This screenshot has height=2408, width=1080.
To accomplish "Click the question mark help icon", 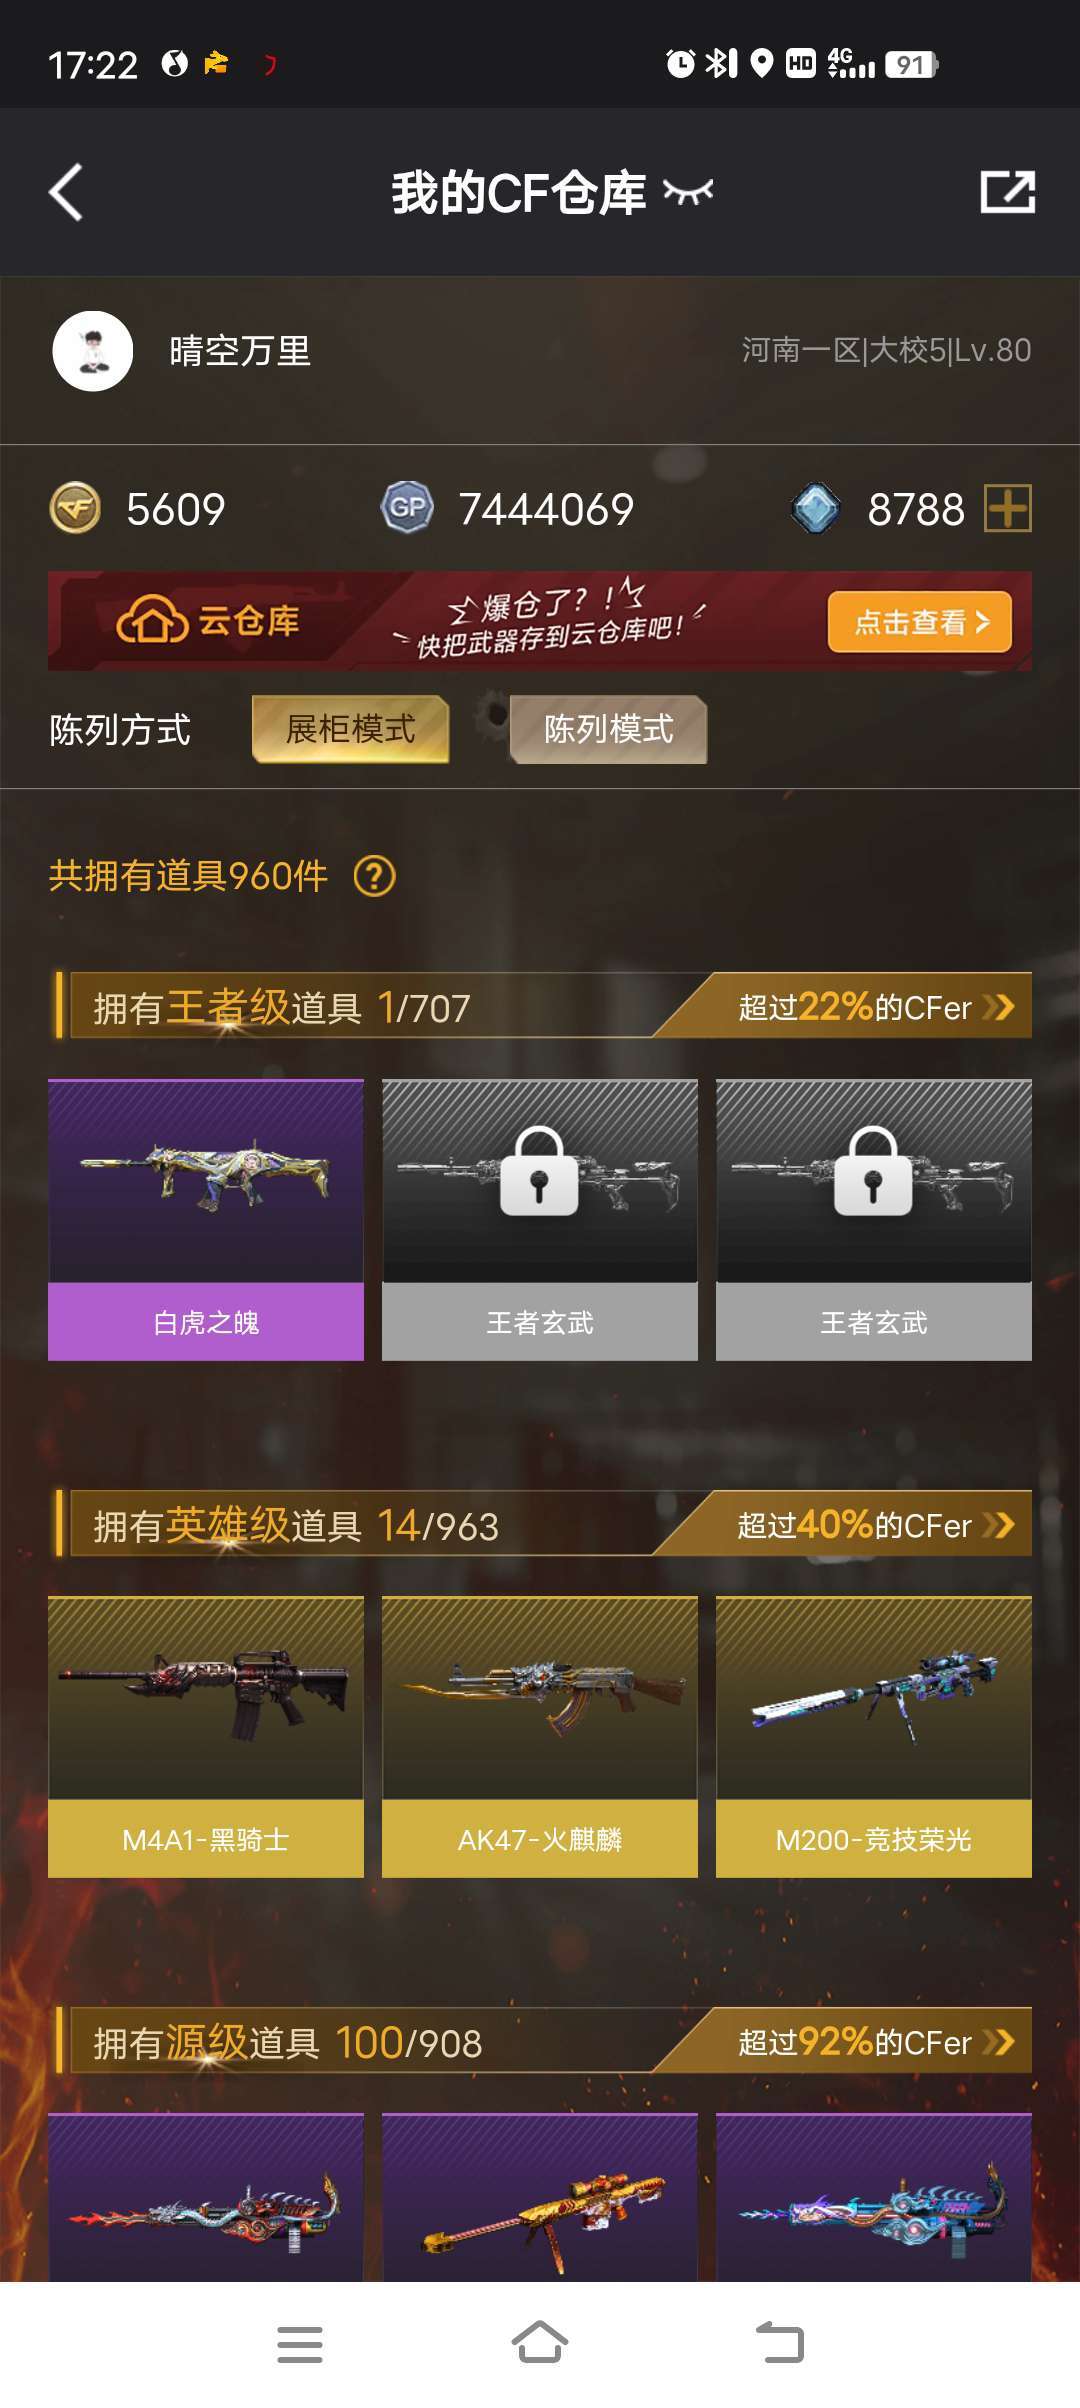I will [375, 877].
